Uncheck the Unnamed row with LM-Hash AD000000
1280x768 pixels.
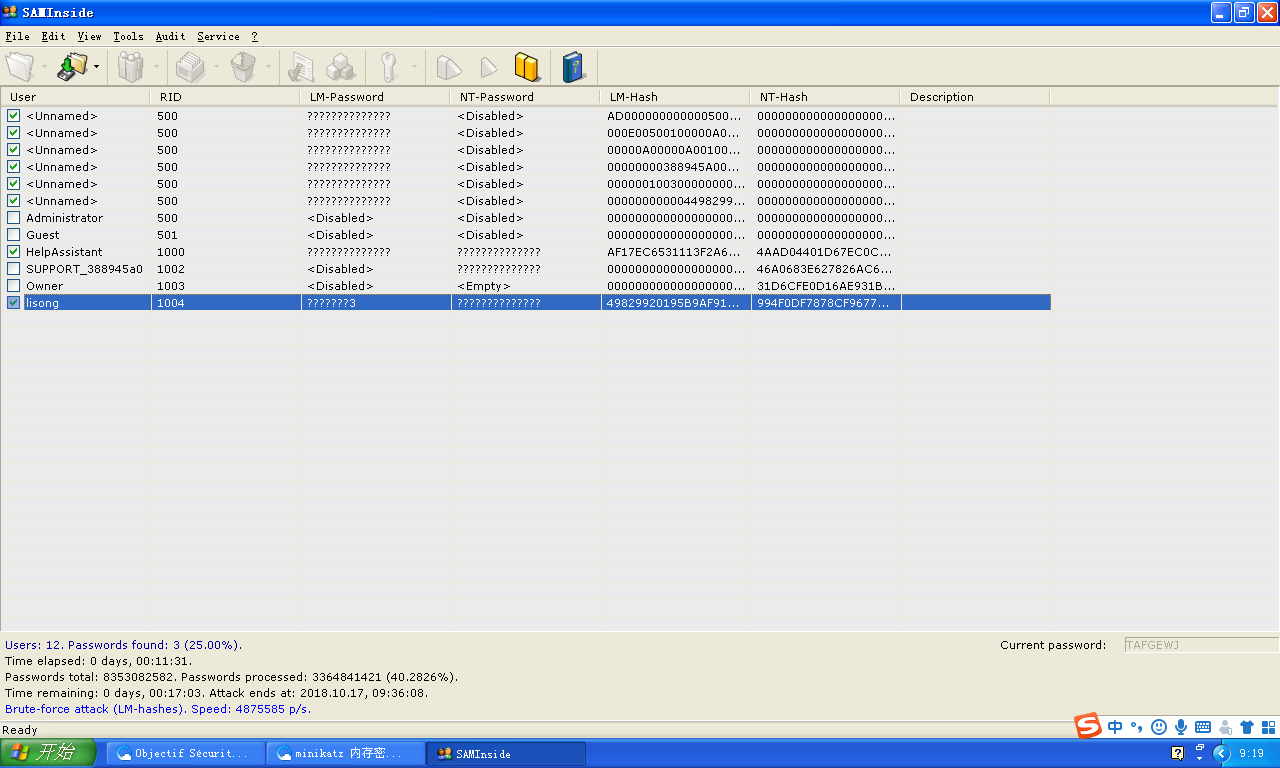coord(14,116)
